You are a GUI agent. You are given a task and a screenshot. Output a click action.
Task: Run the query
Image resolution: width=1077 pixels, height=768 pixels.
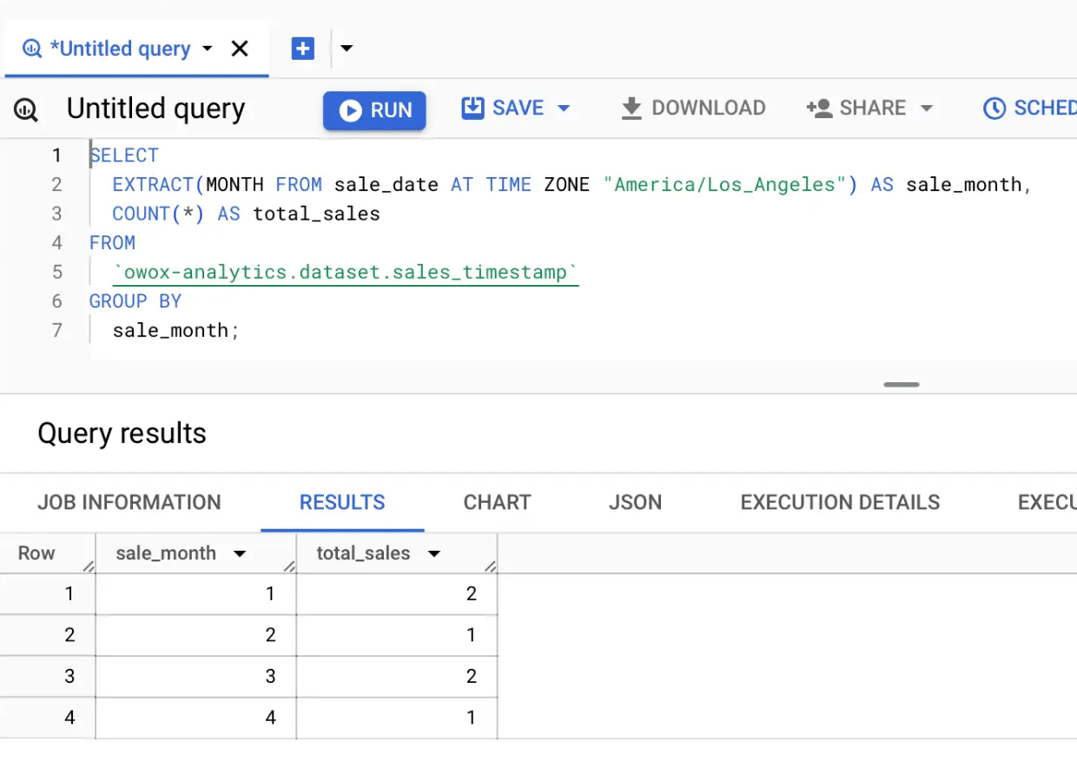374,110
